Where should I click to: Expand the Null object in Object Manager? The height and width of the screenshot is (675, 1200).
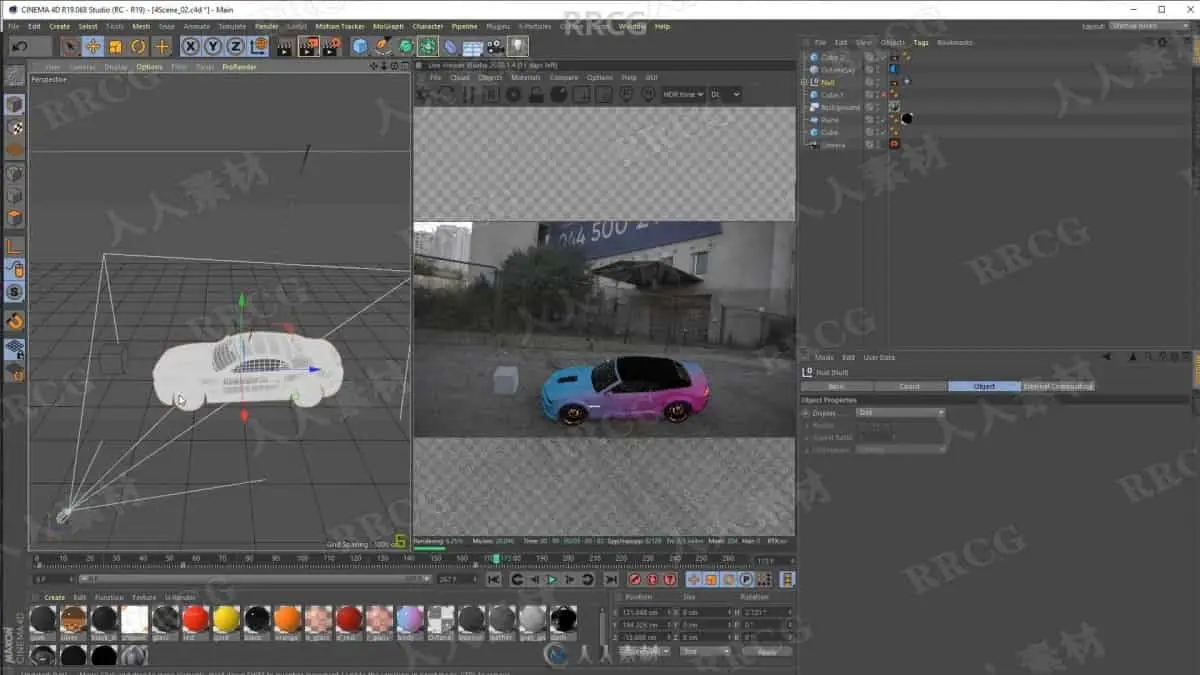[x=804, y=82]
